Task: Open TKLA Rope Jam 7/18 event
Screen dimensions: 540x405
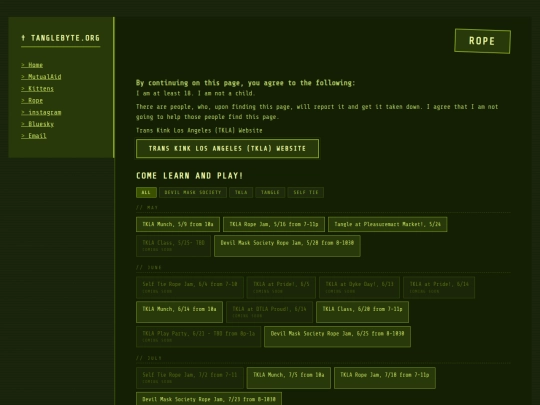Action: [x=385, y=378]
